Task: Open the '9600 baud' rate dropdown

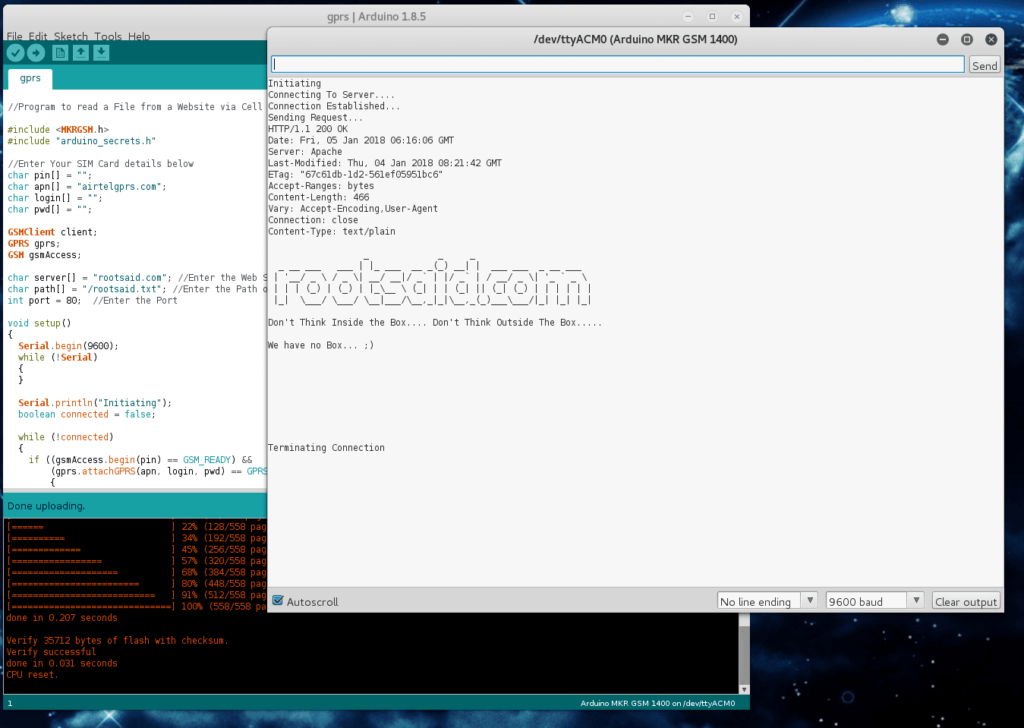Action: 867,600
